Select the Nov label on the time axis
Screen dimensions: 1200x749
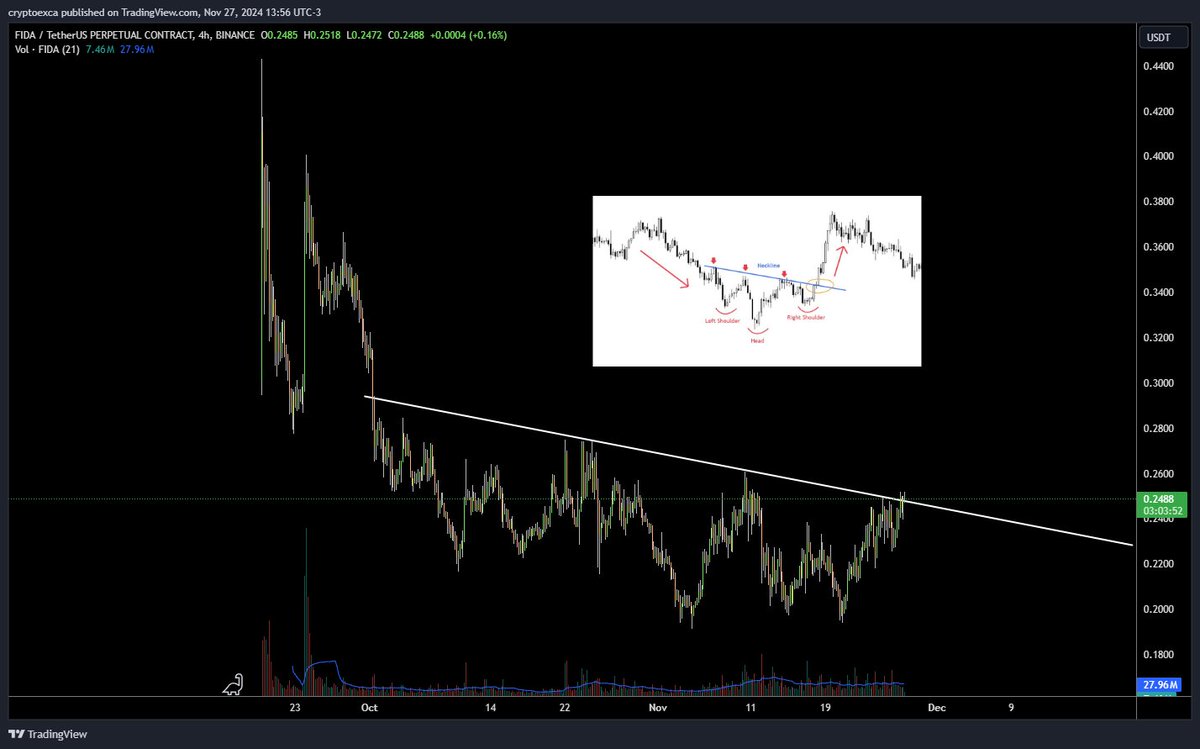point(657,707)
